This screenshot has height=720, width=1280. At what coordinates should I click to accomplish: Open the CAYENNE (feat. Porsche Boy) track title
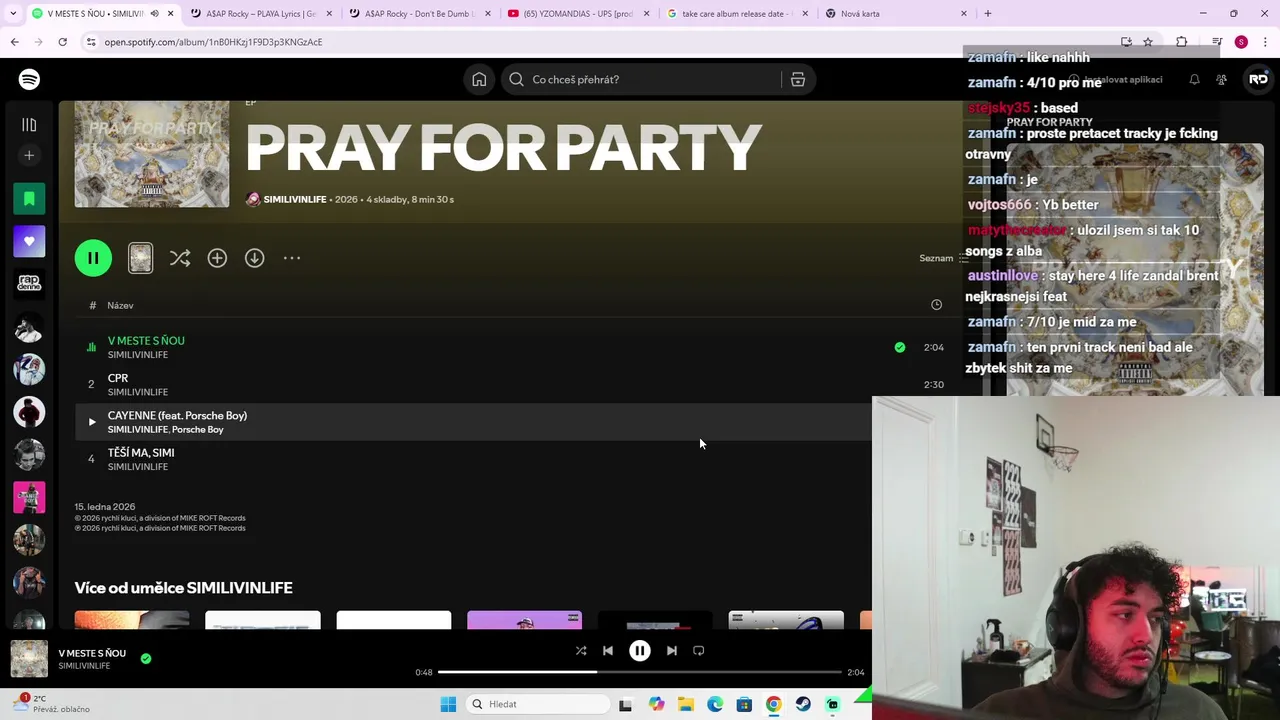click(x=177, y=415)
